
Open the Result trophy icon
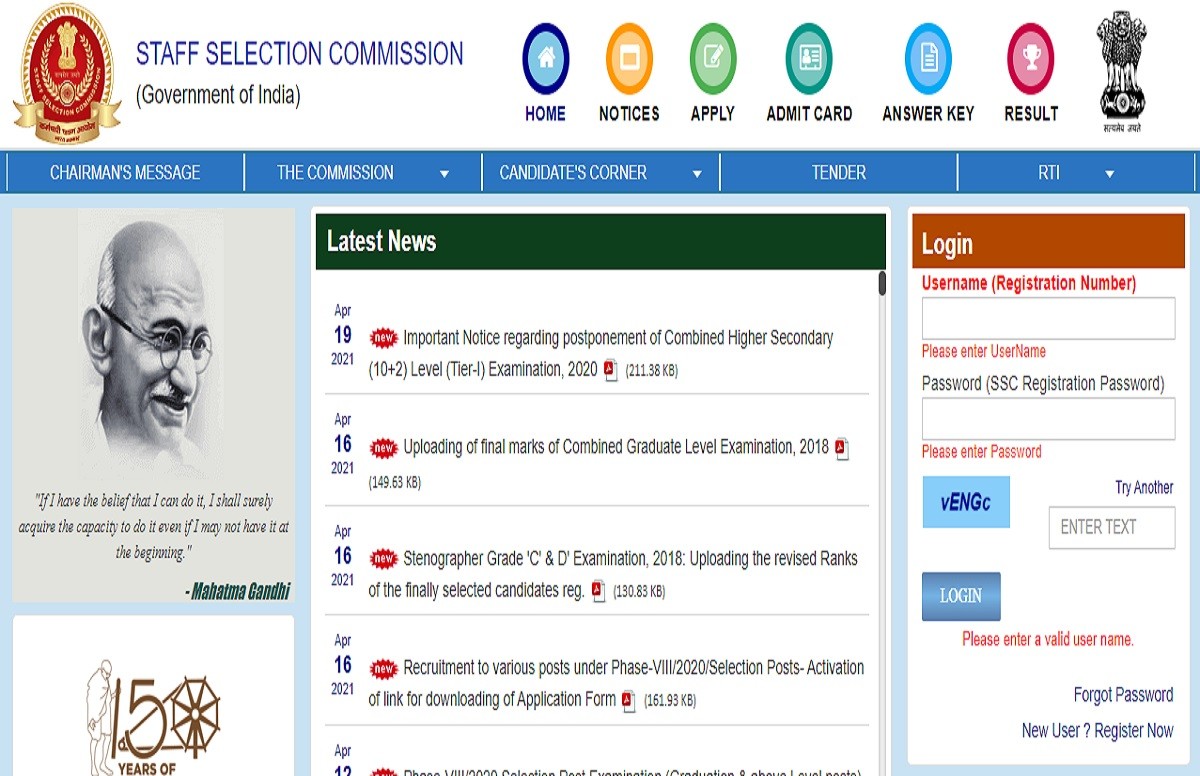pyautogui.click(x=1031, y=59)
